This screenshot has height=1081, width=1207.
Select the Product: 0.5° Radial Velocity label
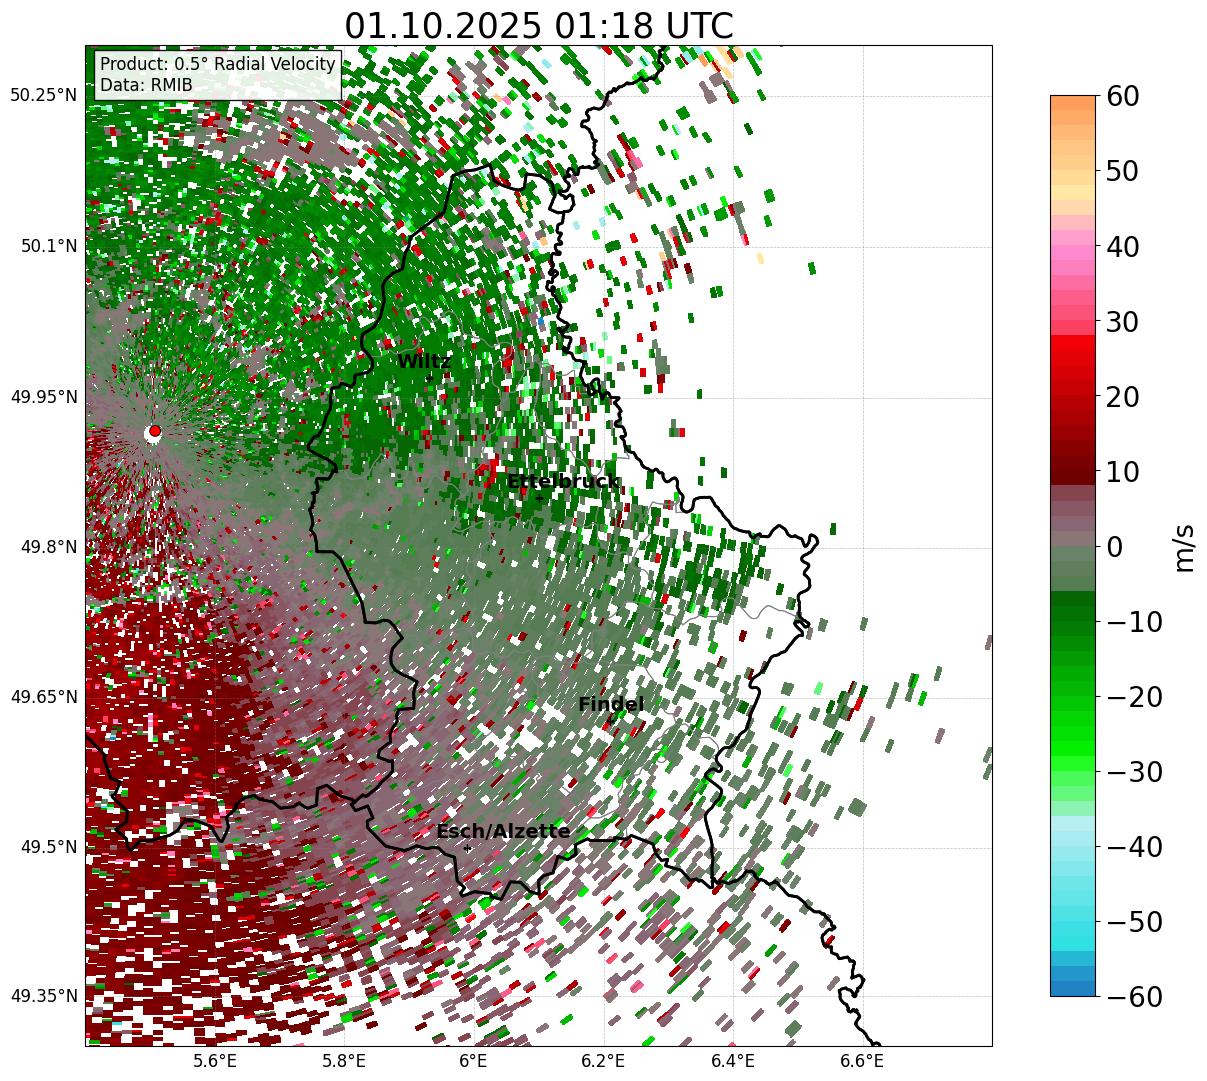click(218, 64)
